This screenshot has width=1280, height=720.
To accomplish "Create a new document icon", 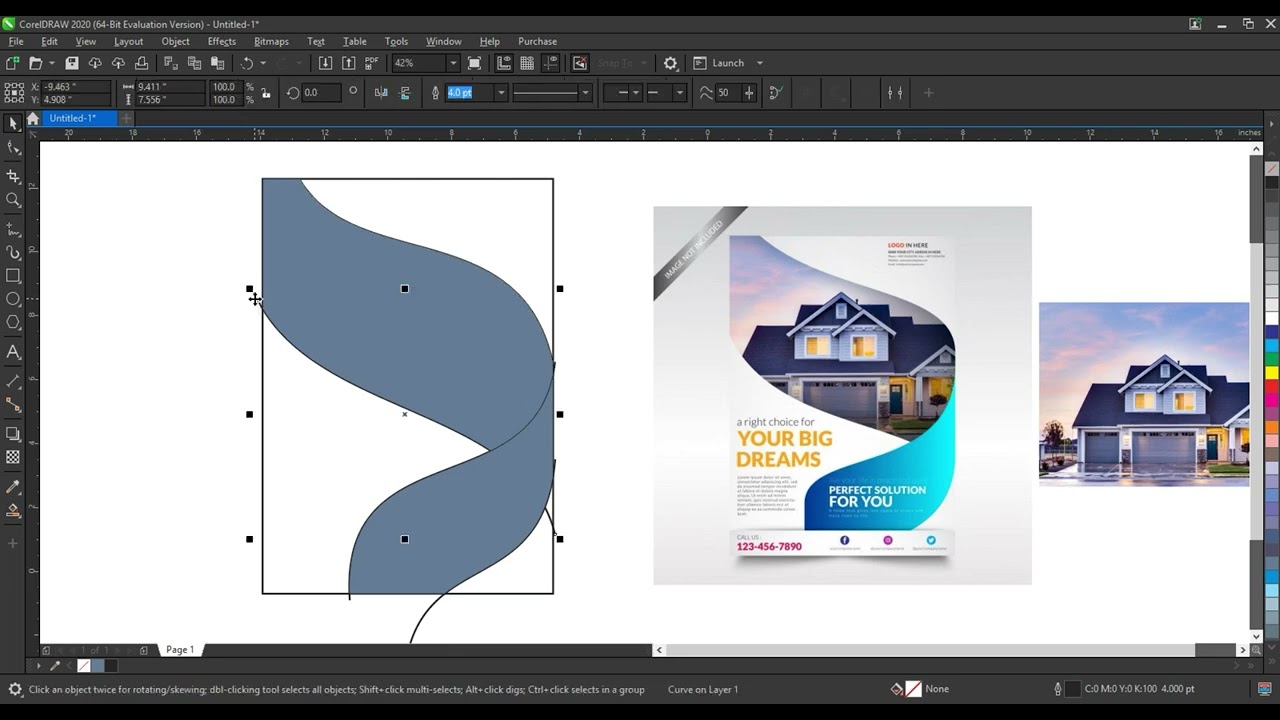I will tap(12, 63).
